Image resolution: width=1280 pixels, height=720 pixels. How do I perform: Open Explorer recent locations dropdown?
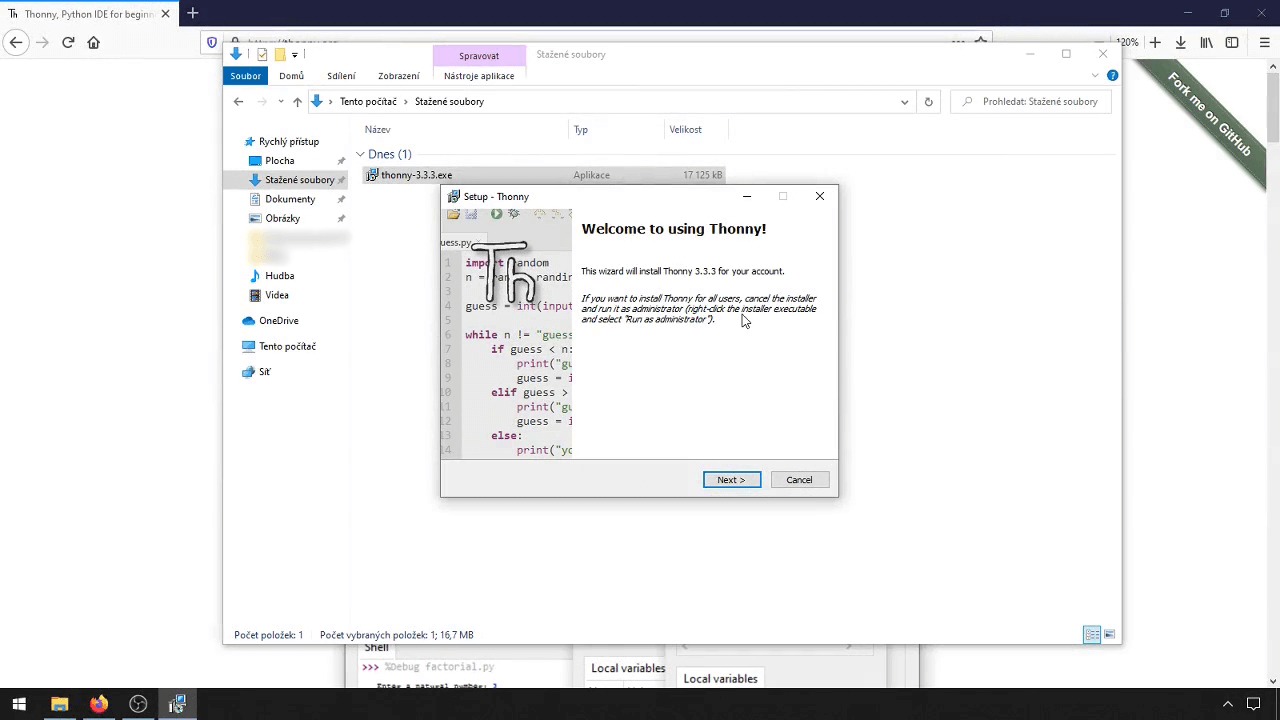point(281,102)
